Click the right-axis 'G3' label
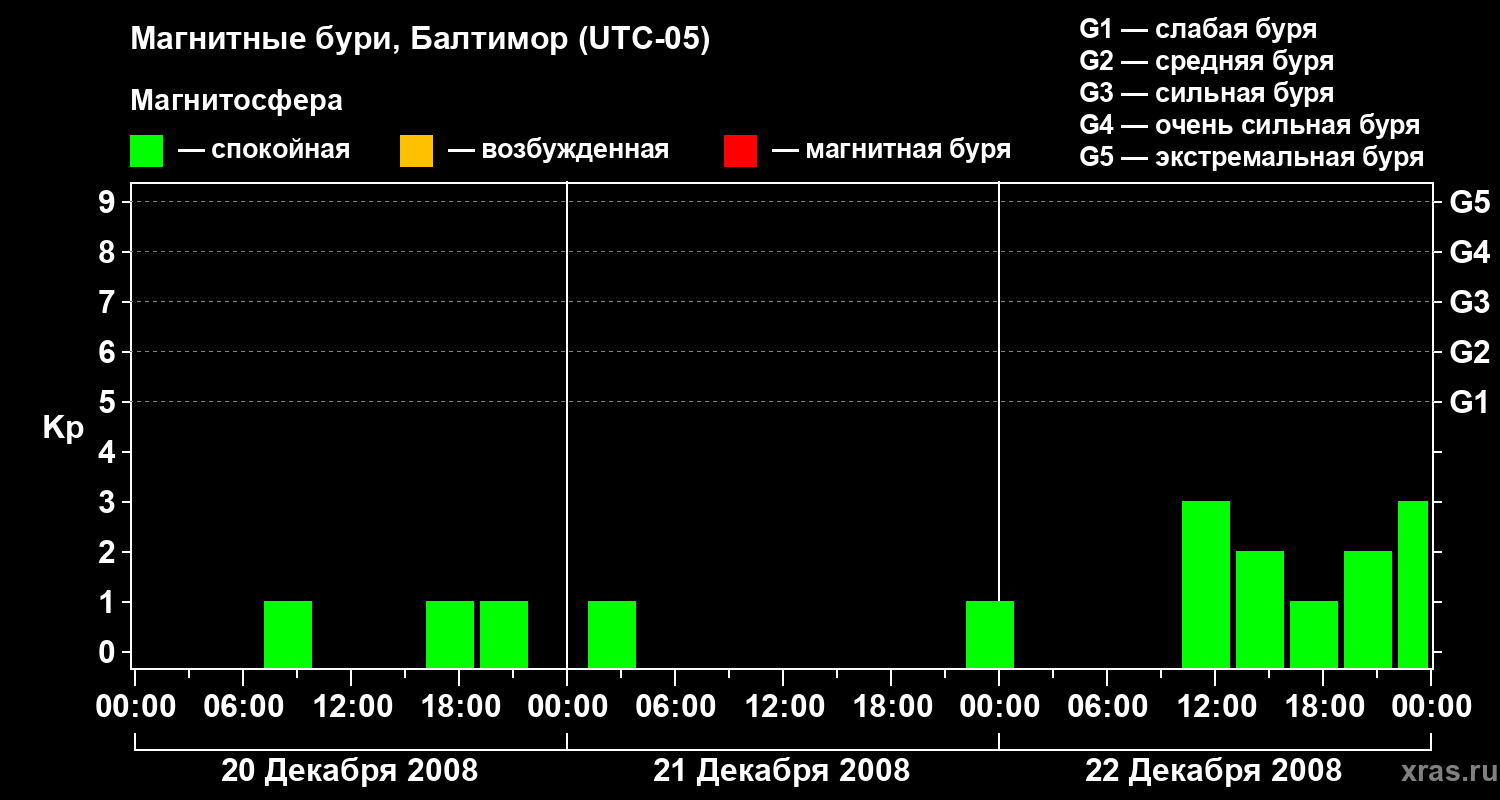This screenshot has height=800, width=1500. [1469, 302]
